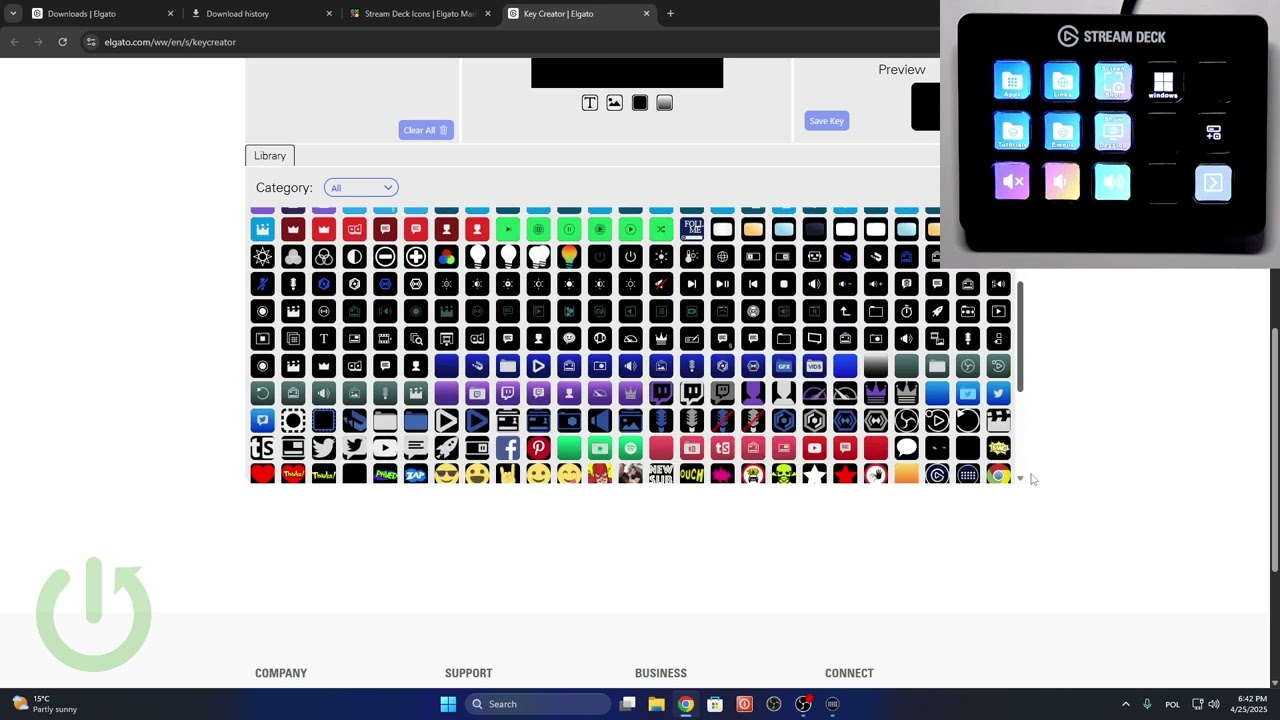Viewport: 1280px width, 720px height.
Task: Select the ZAP sticker icon
Action: 416,474
